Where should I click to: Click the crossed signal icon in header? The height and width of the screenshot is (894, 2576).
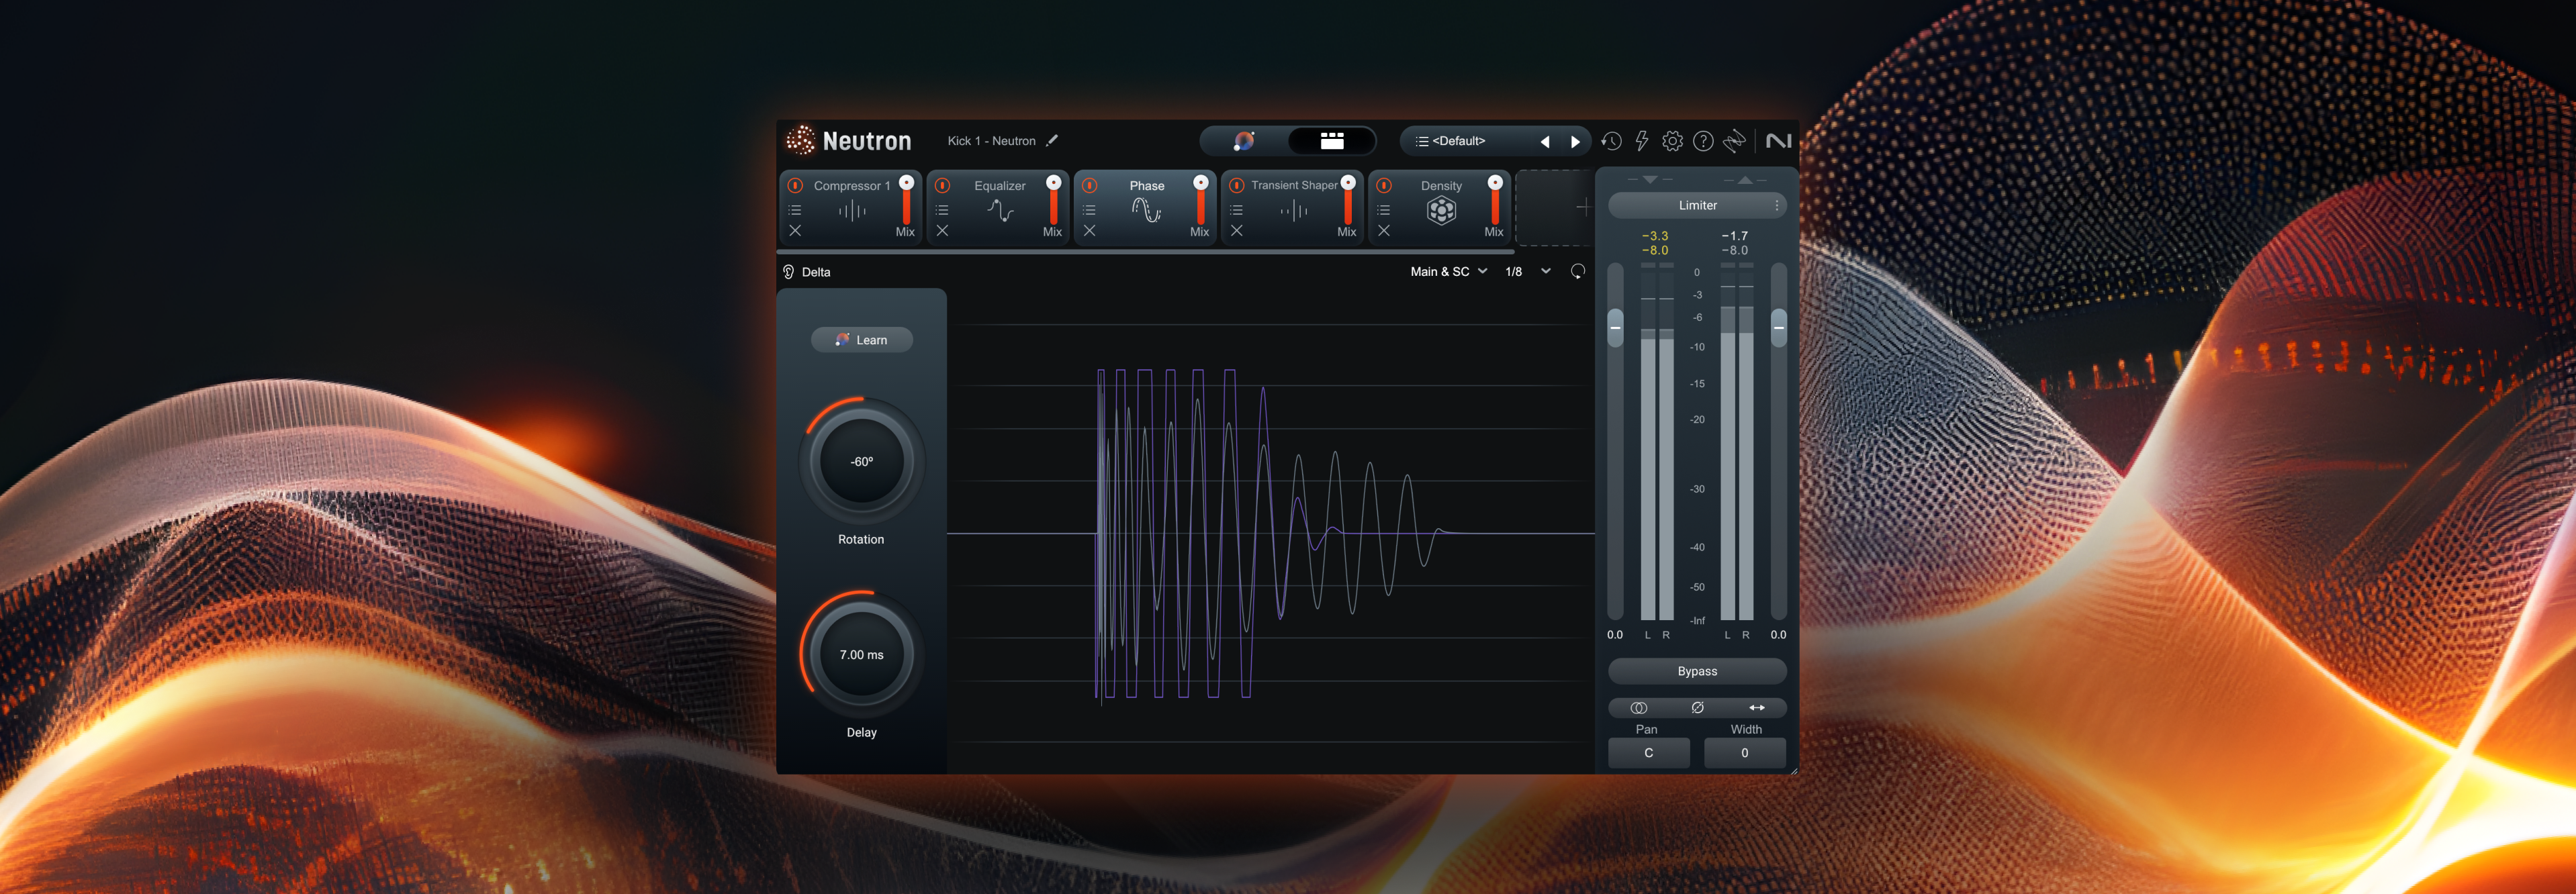click(x=1734, y=141)
